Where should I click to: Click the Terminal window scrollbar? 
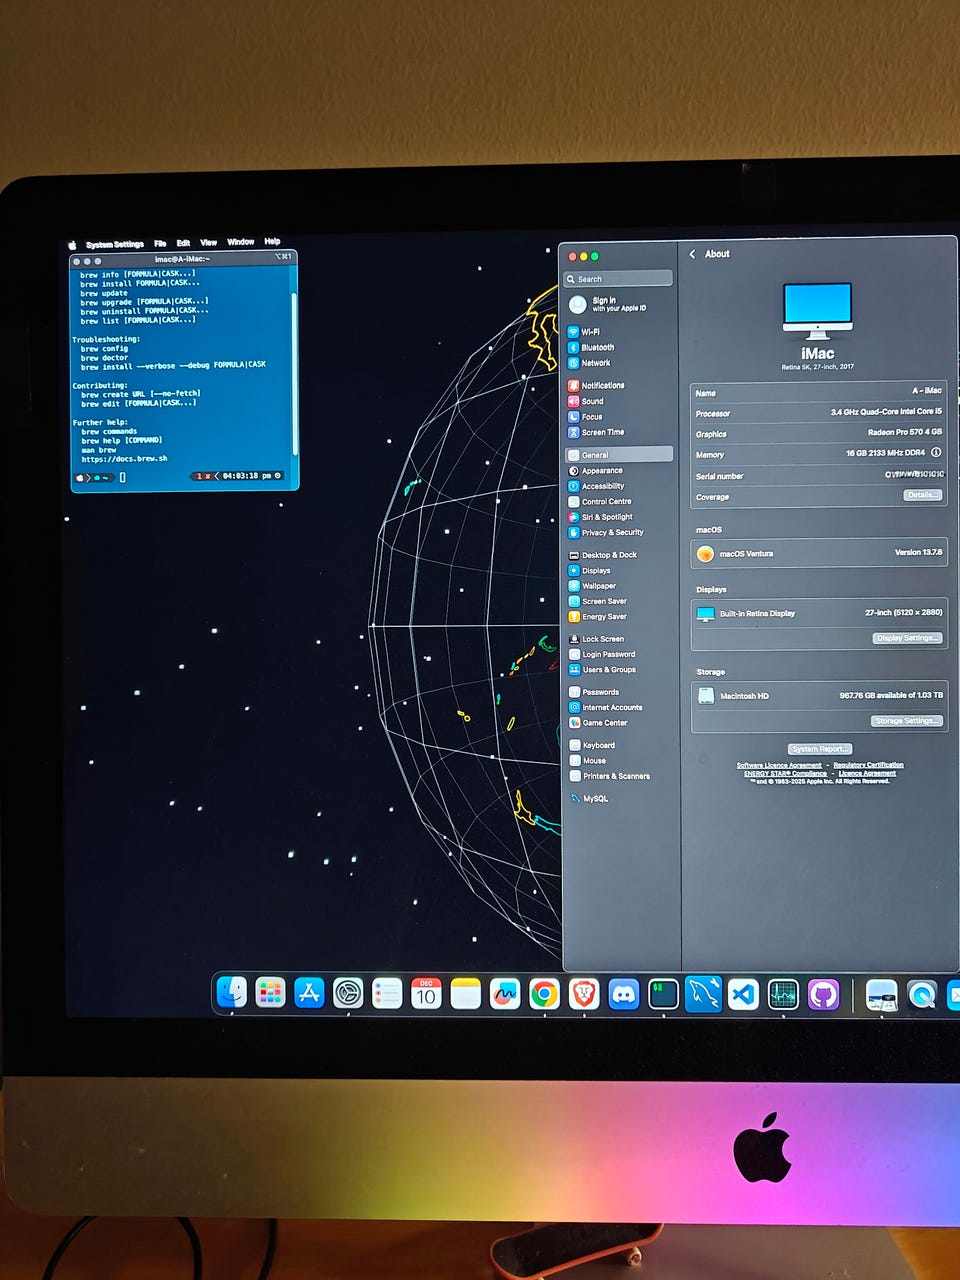coord(294,374)
